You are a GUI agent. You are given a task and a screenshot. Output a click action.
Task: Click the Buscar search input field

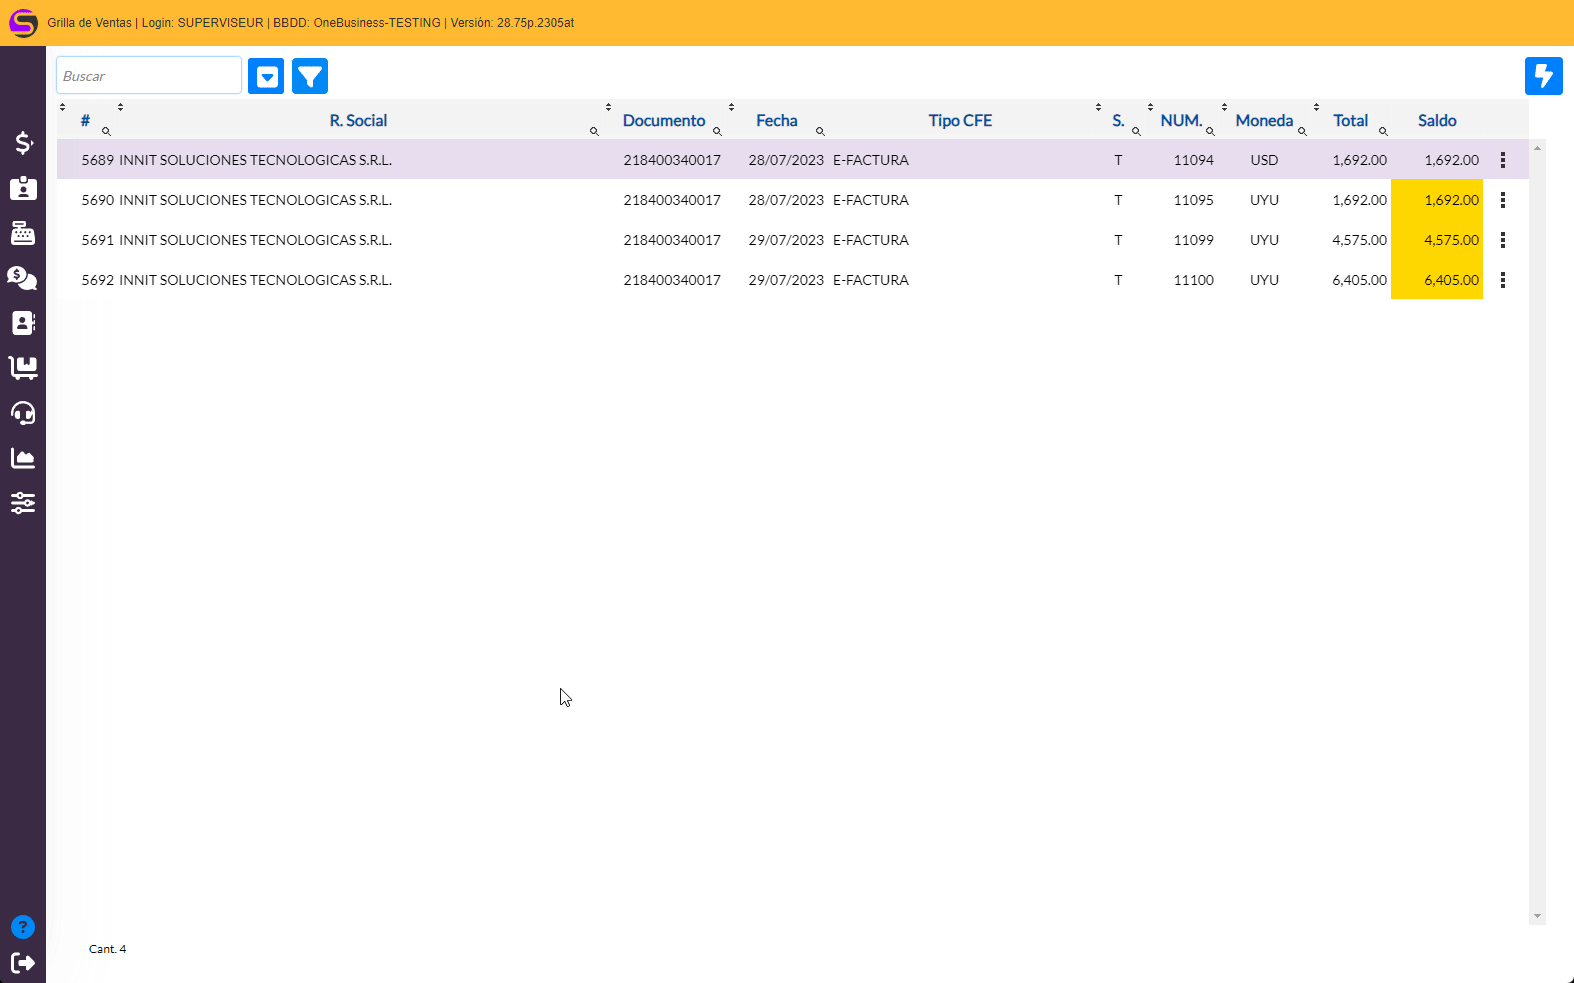(149, 76)
